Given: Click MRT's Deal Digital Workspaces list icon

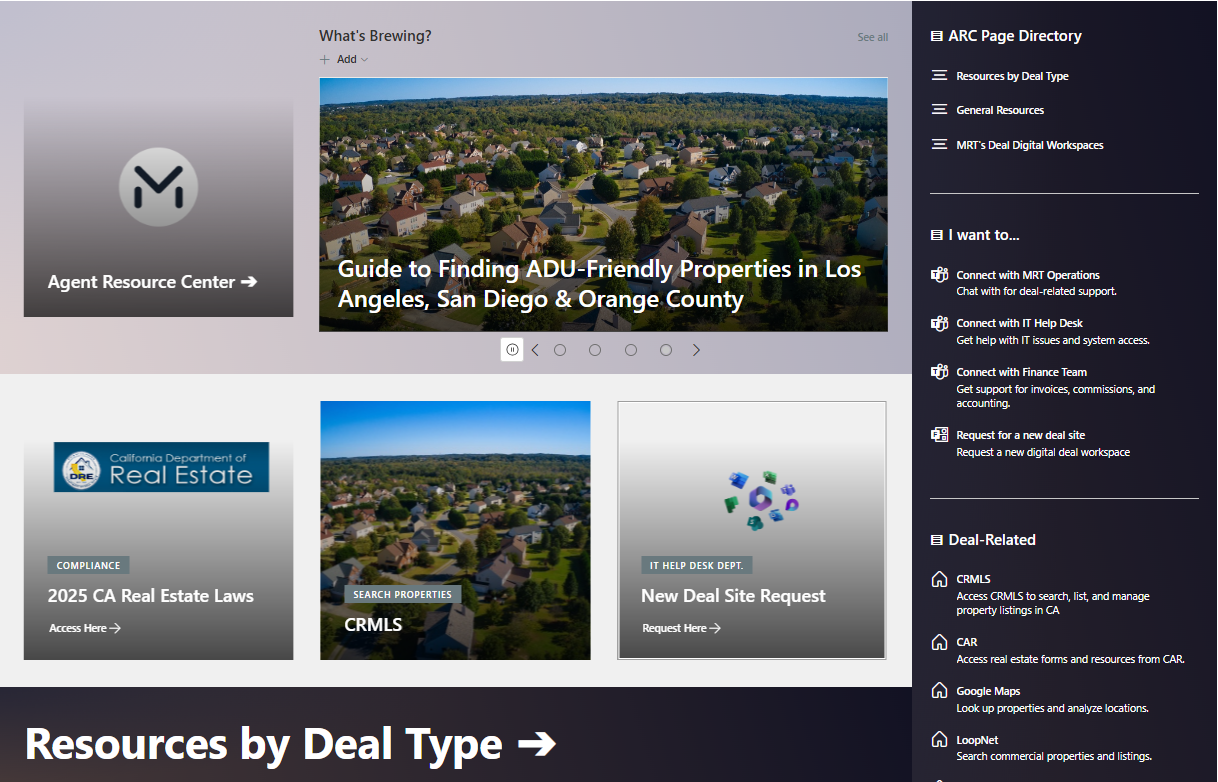Looking at the screenshot, I should coord(939,145).
